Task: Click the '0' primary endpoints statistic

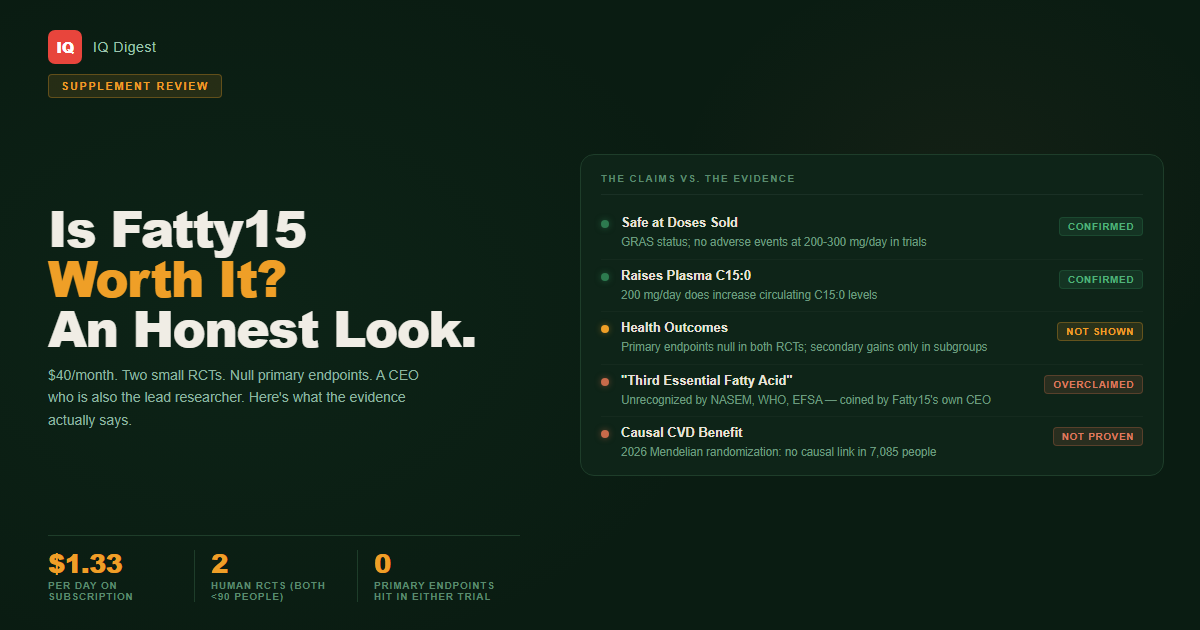Action: coord(382,564)
